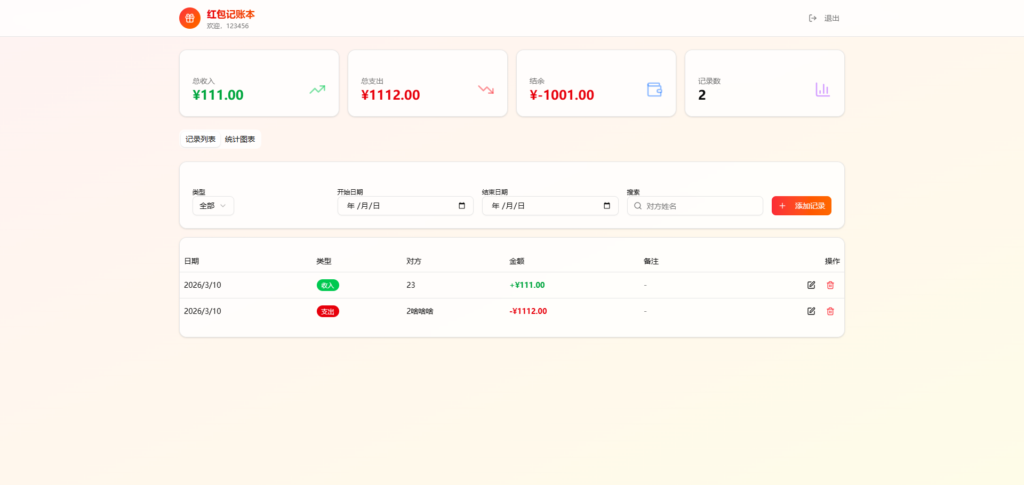Open the 开始日期 calendar picker
This screenshot has width=1024, height=485.
(462, 206)
